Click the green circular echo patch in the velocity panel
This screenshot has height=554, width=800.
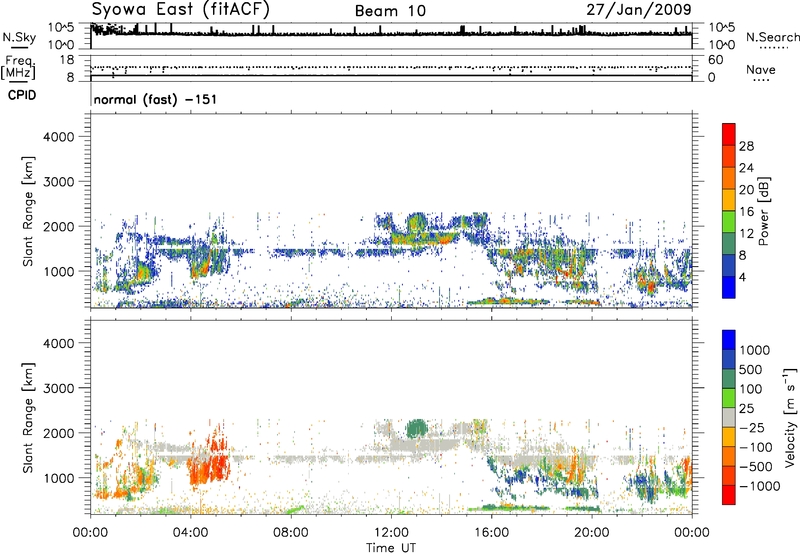417,429
